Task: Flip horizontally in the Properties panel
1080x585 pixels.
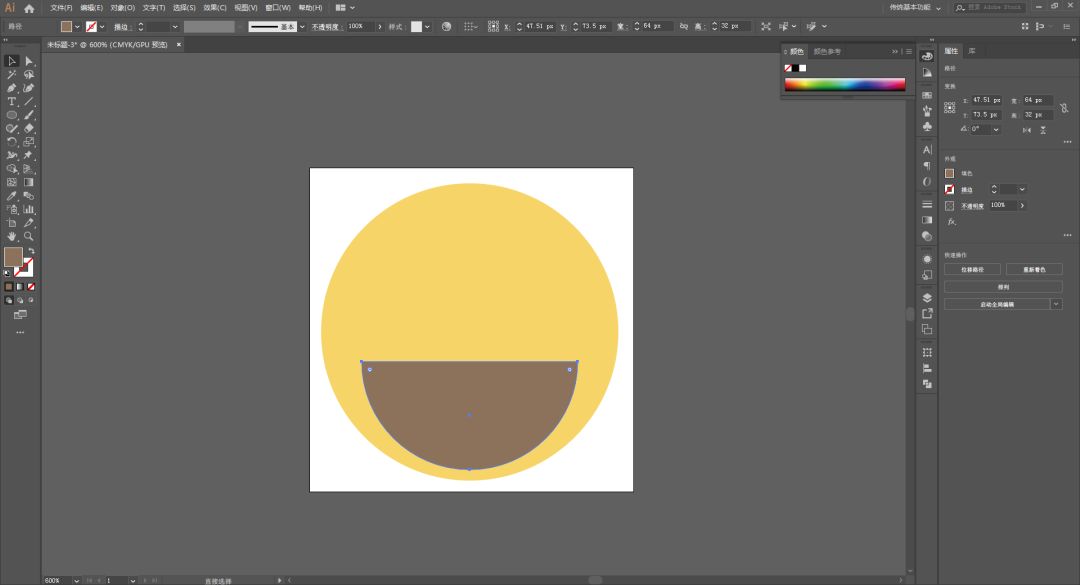Action: click(1027, 129)
